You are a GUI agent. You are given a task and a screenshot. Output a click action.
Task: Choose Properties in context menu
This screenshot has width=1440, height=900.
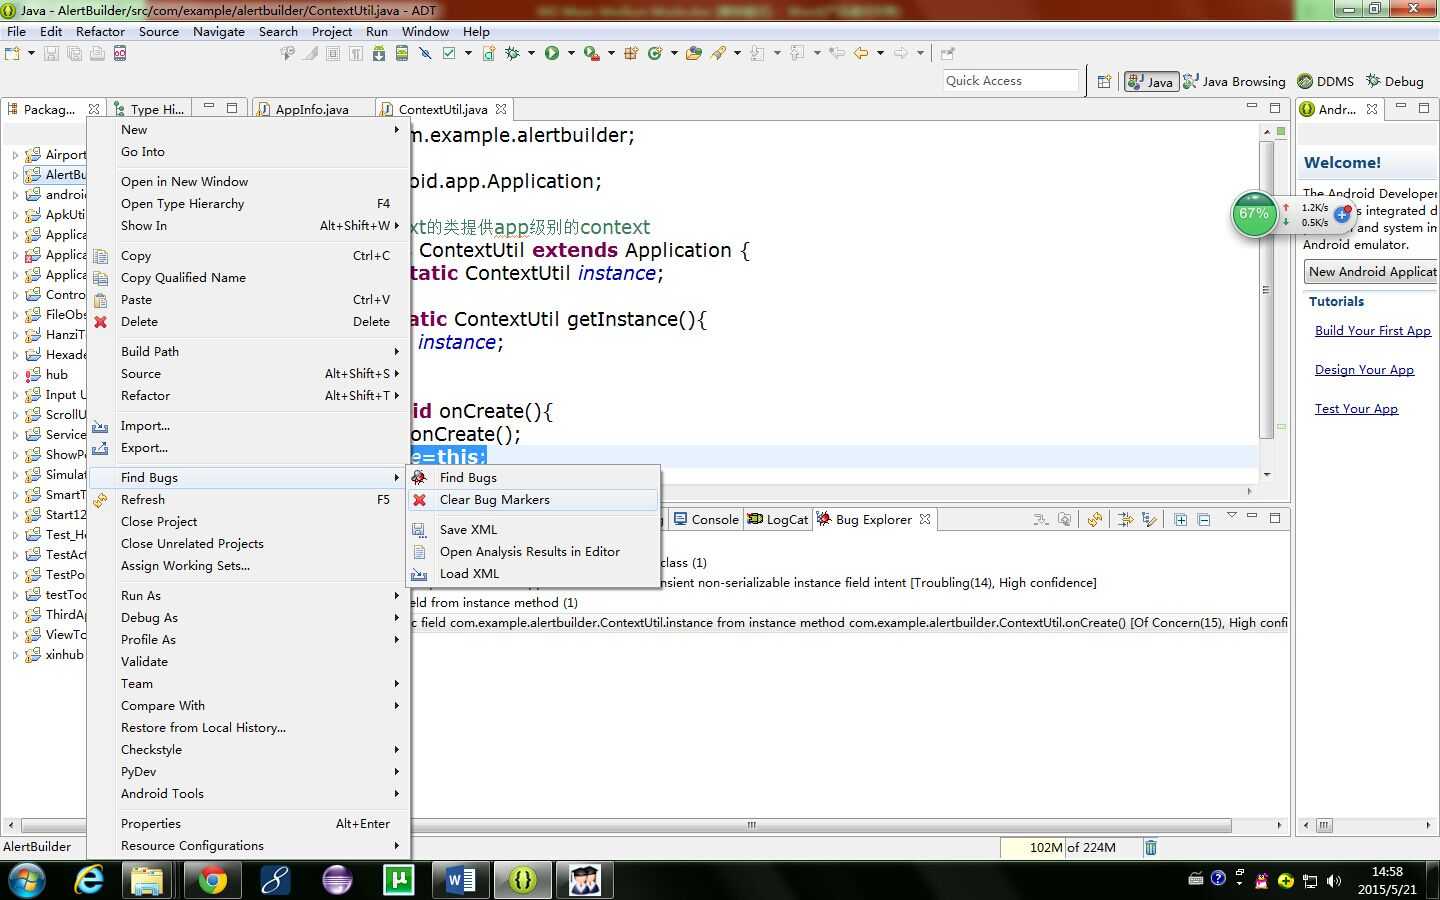pyautogui.click(x=250, y=824)
